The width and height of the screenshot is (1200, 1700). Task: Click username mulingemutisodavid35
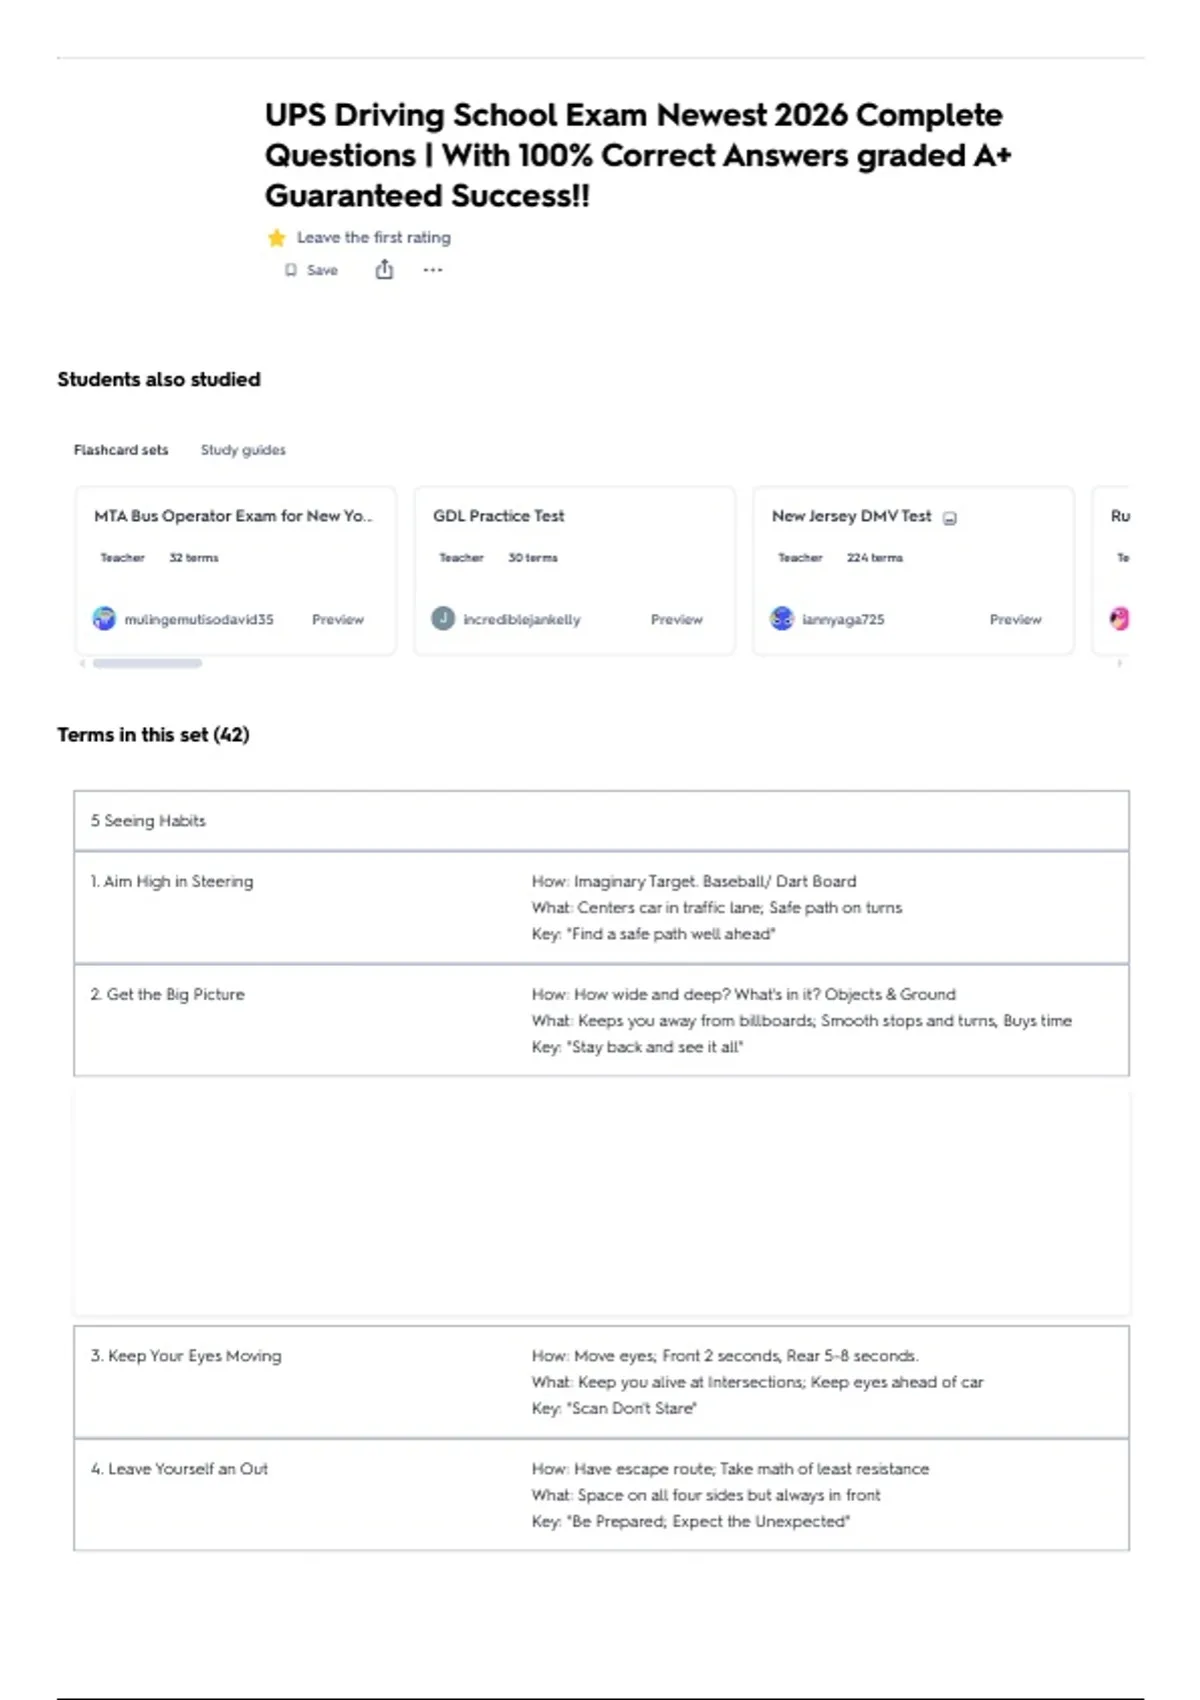pyautogui.click(x=199, y=620)
